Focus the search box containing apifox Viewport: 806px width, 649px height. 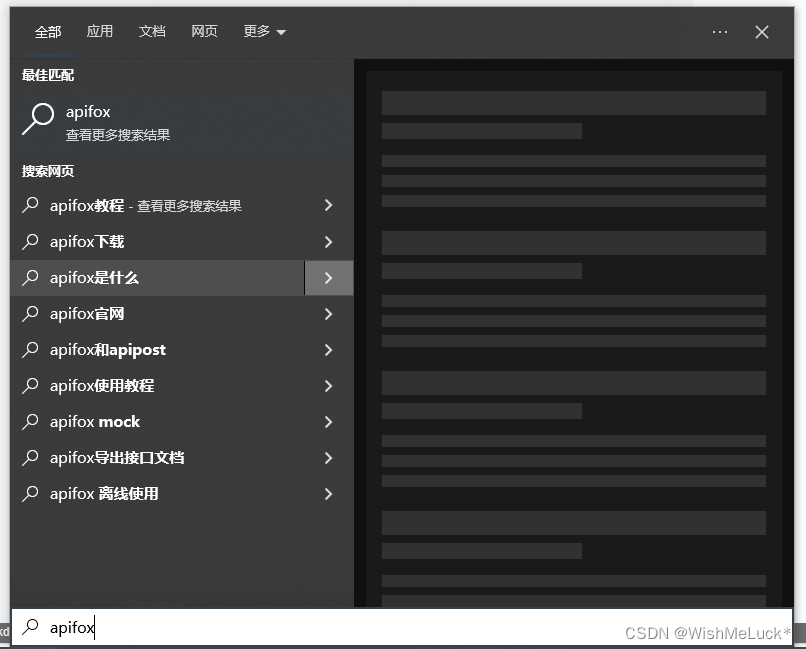[402, 627]
